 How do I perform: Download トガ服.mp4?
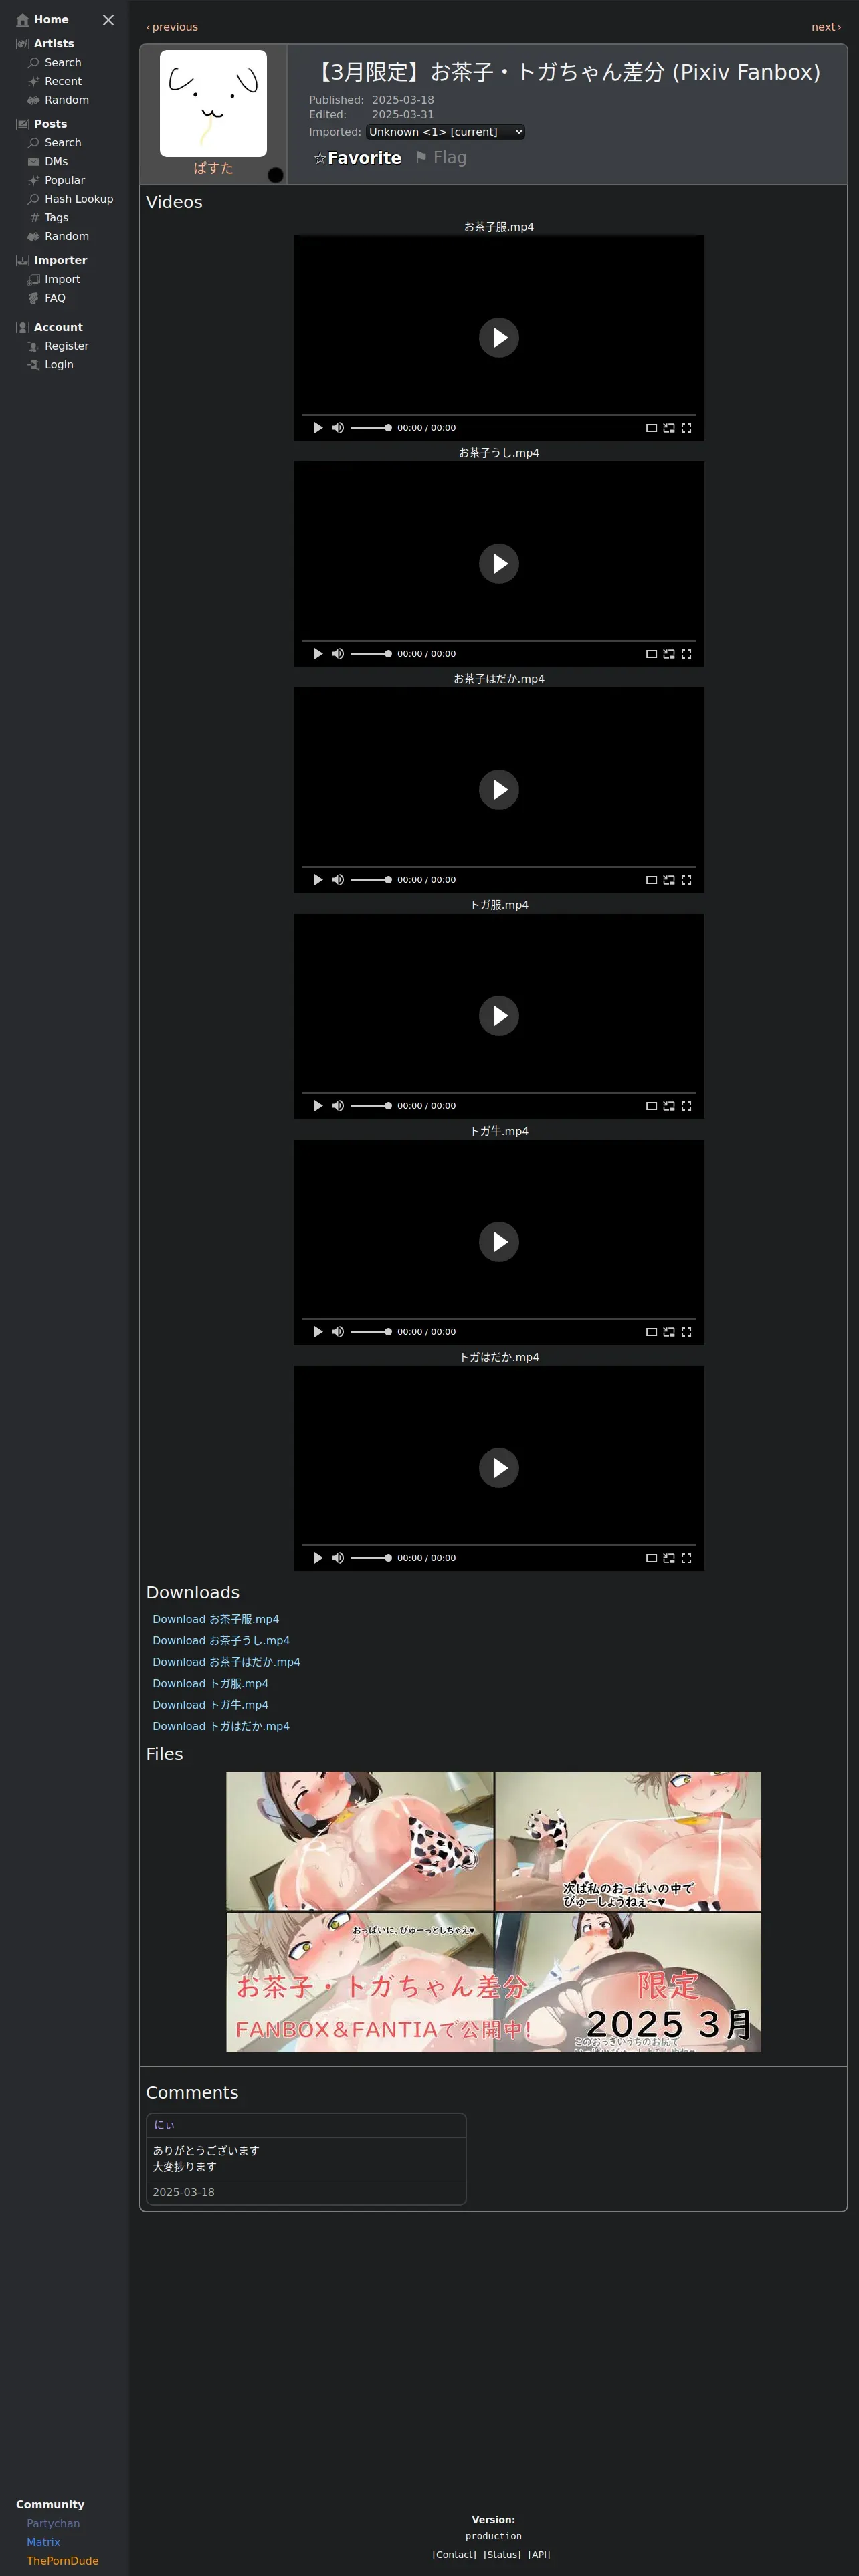pos(210,1684)
